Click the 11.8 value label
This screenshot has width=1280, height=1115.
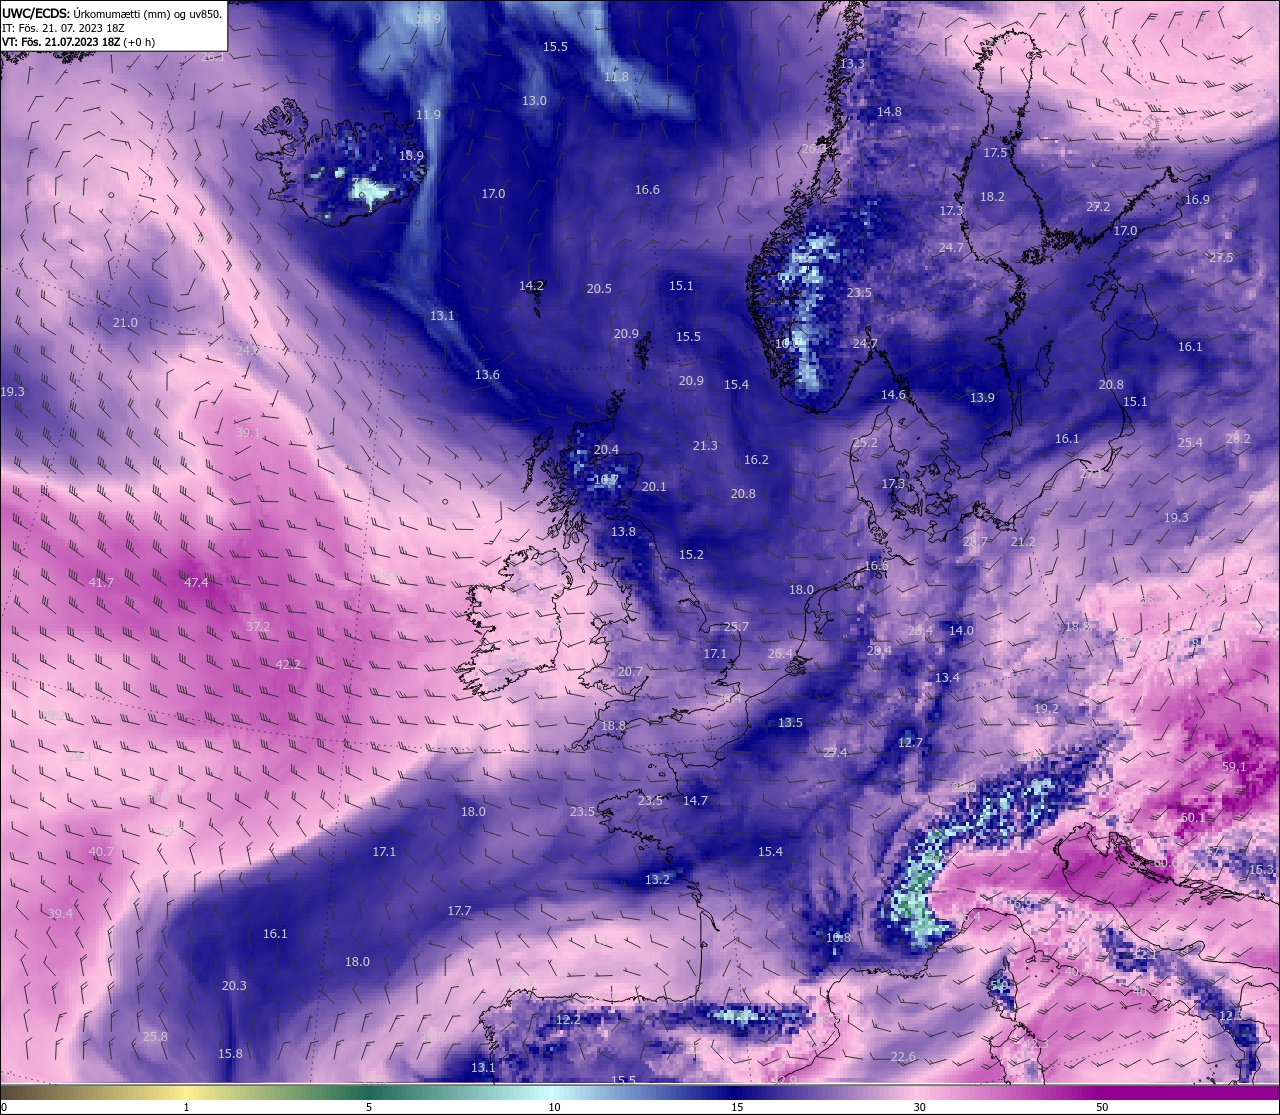616,77
